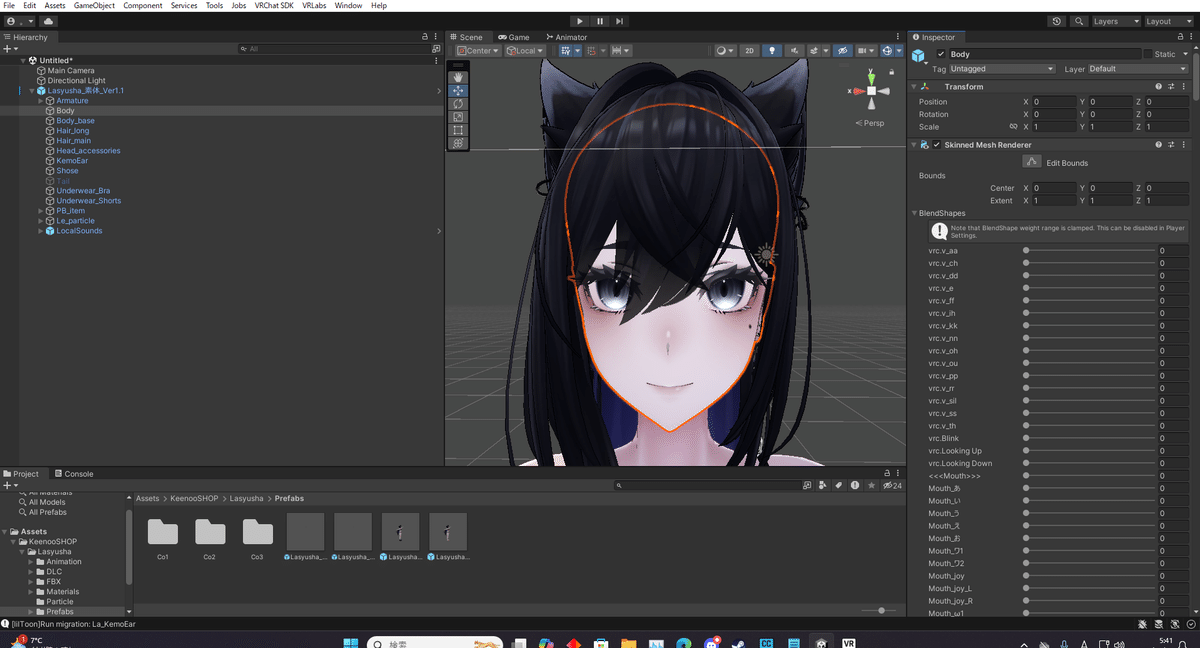1200x648 pixels.
Task: Click the Play button in toolbar
Action: (x=580, y=21)
